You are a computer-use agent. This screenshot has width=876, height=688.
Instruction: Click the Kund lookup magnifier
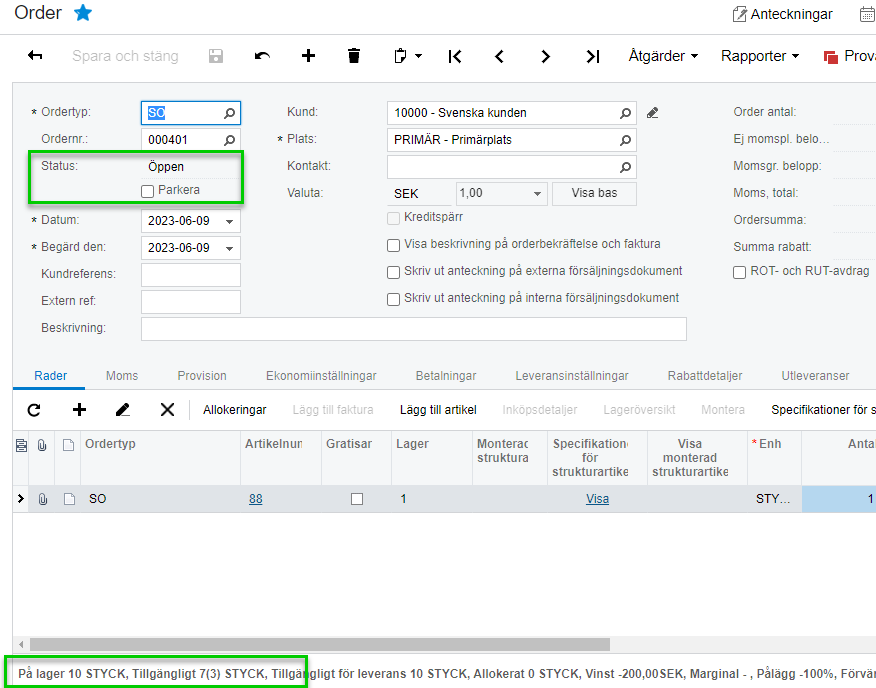coord(625,113)
